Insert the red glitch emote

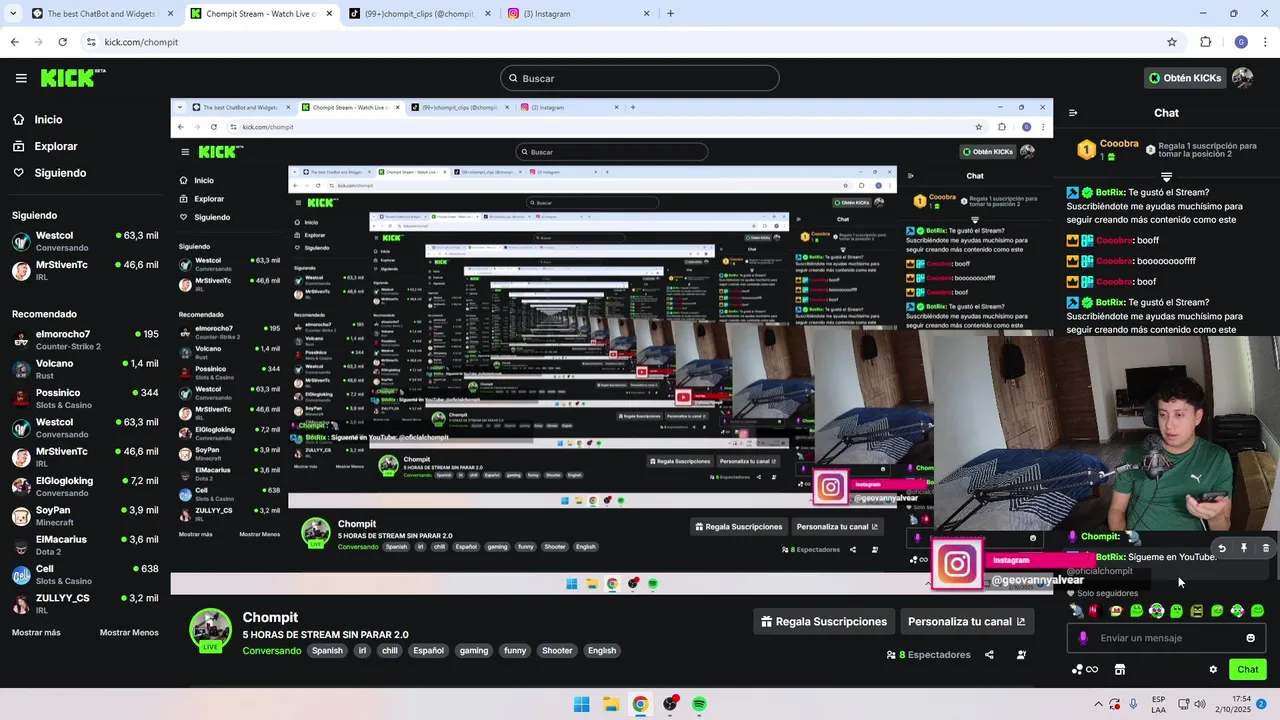coord(1094,611)
